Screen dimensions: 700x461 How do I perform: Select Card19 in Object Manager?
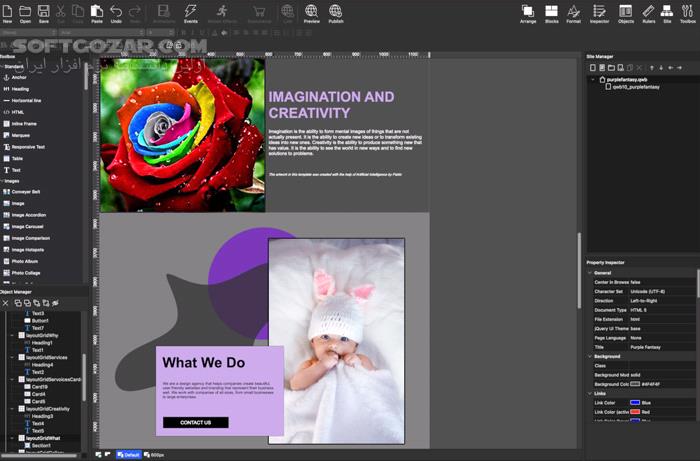[x=36, y=387]
